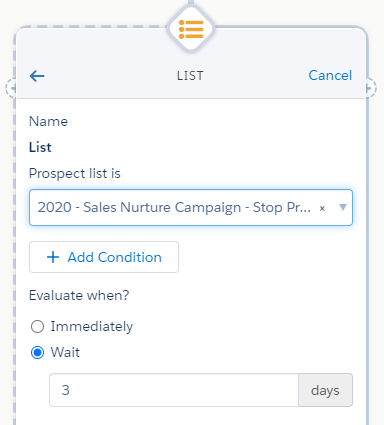Click the plus icon inside Add Condition

click(53, 257)
